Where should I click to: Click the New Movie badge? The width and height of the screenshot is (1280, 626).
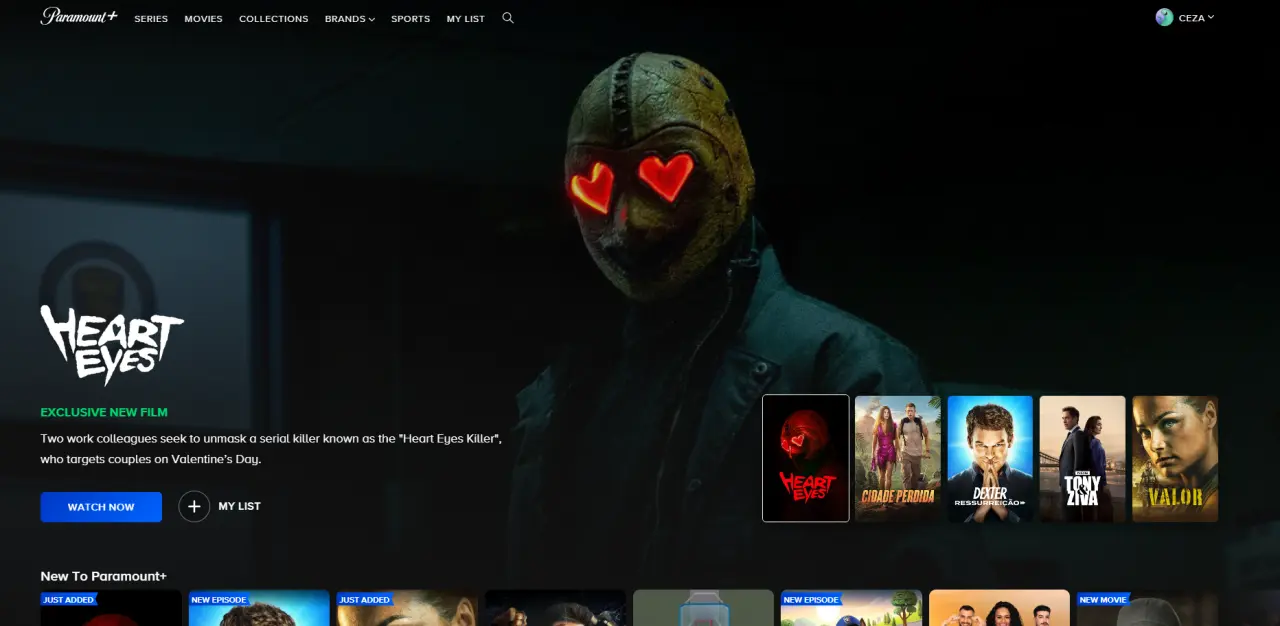tap(1103, 599)
